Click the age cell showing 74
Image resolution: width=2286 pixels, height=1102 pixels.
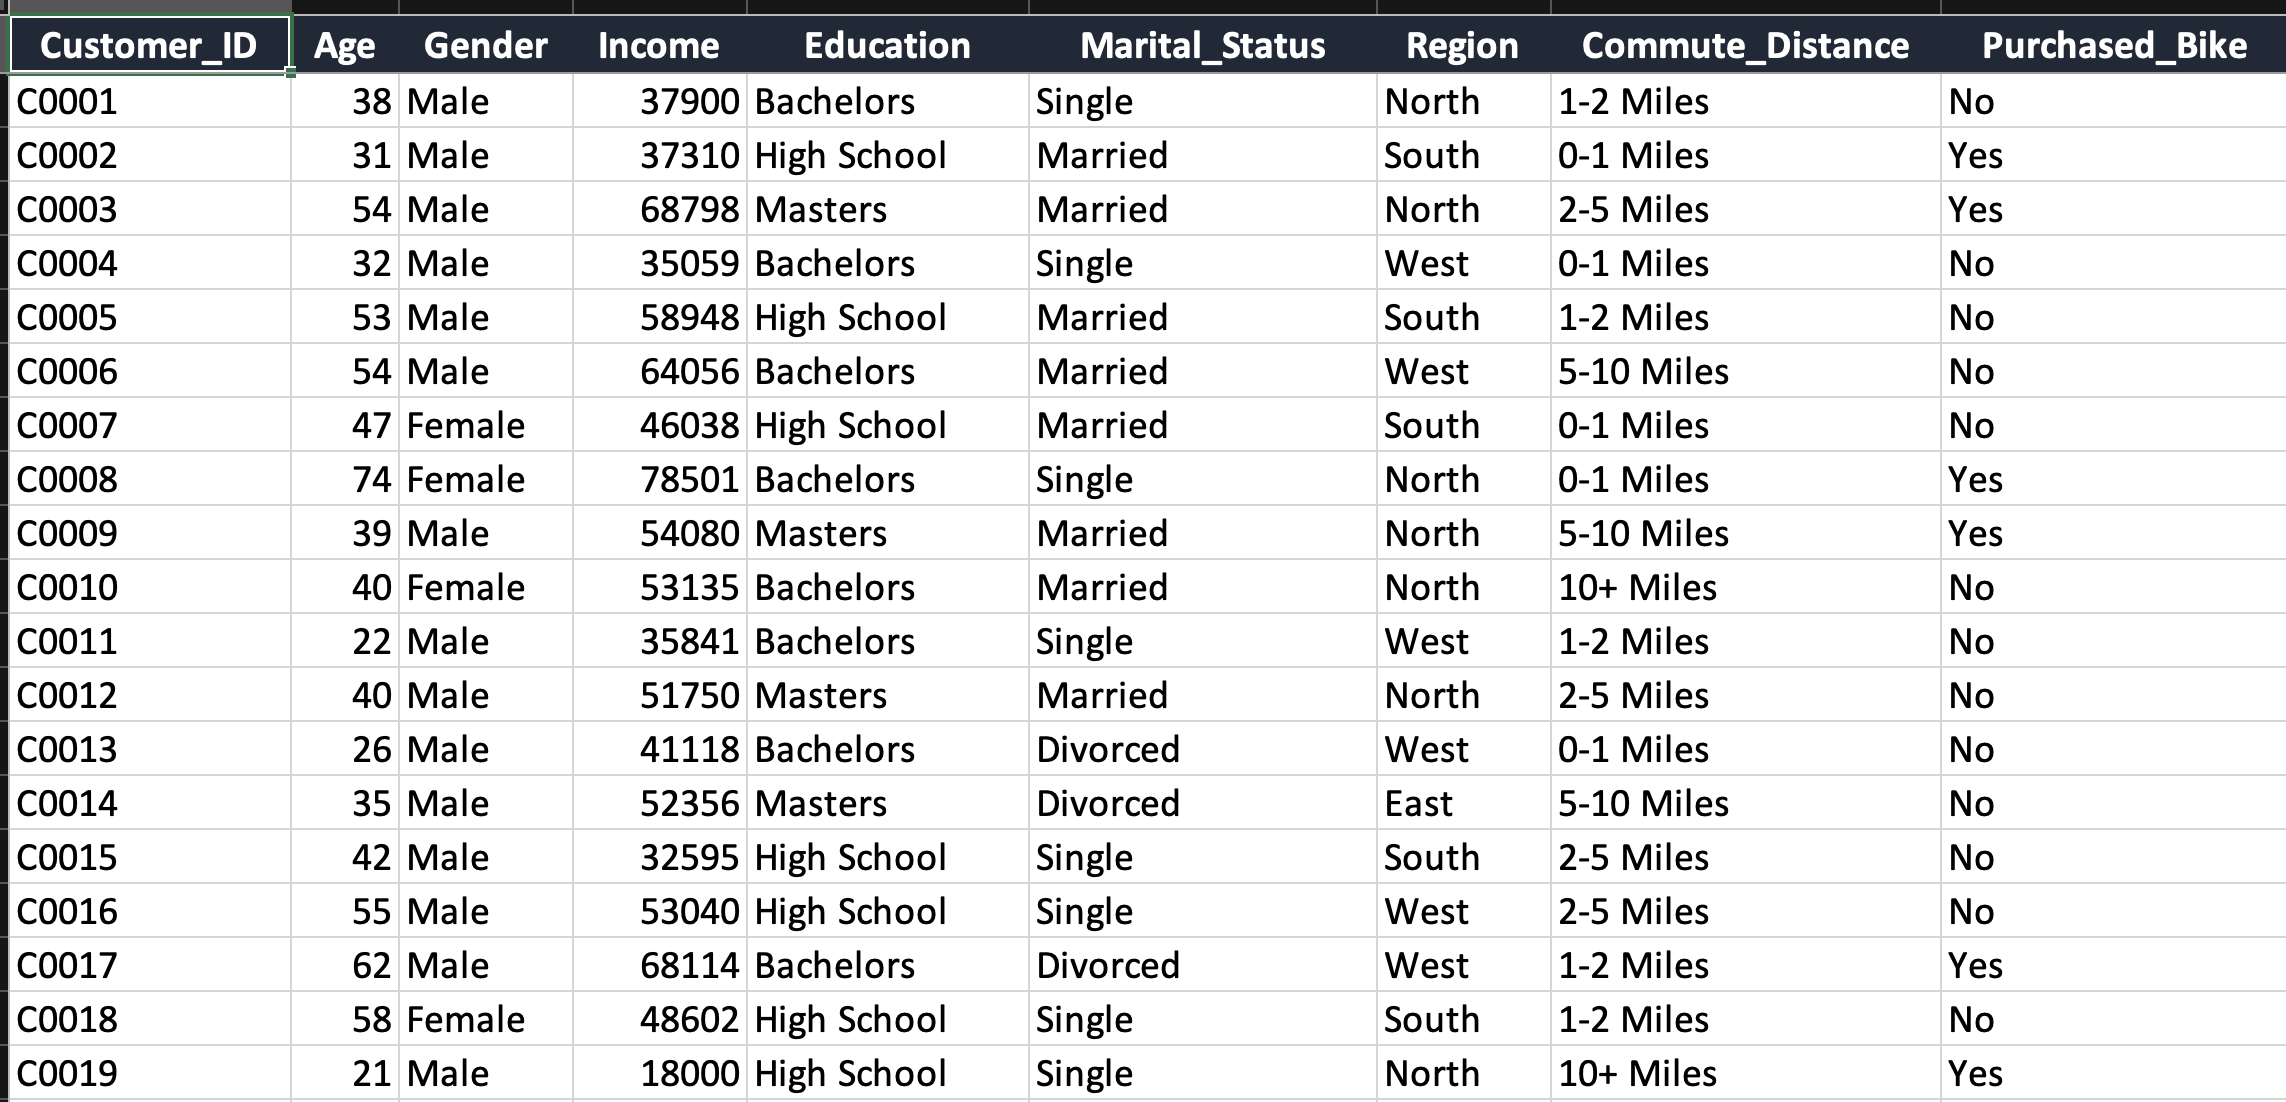[x=371, y=480]
